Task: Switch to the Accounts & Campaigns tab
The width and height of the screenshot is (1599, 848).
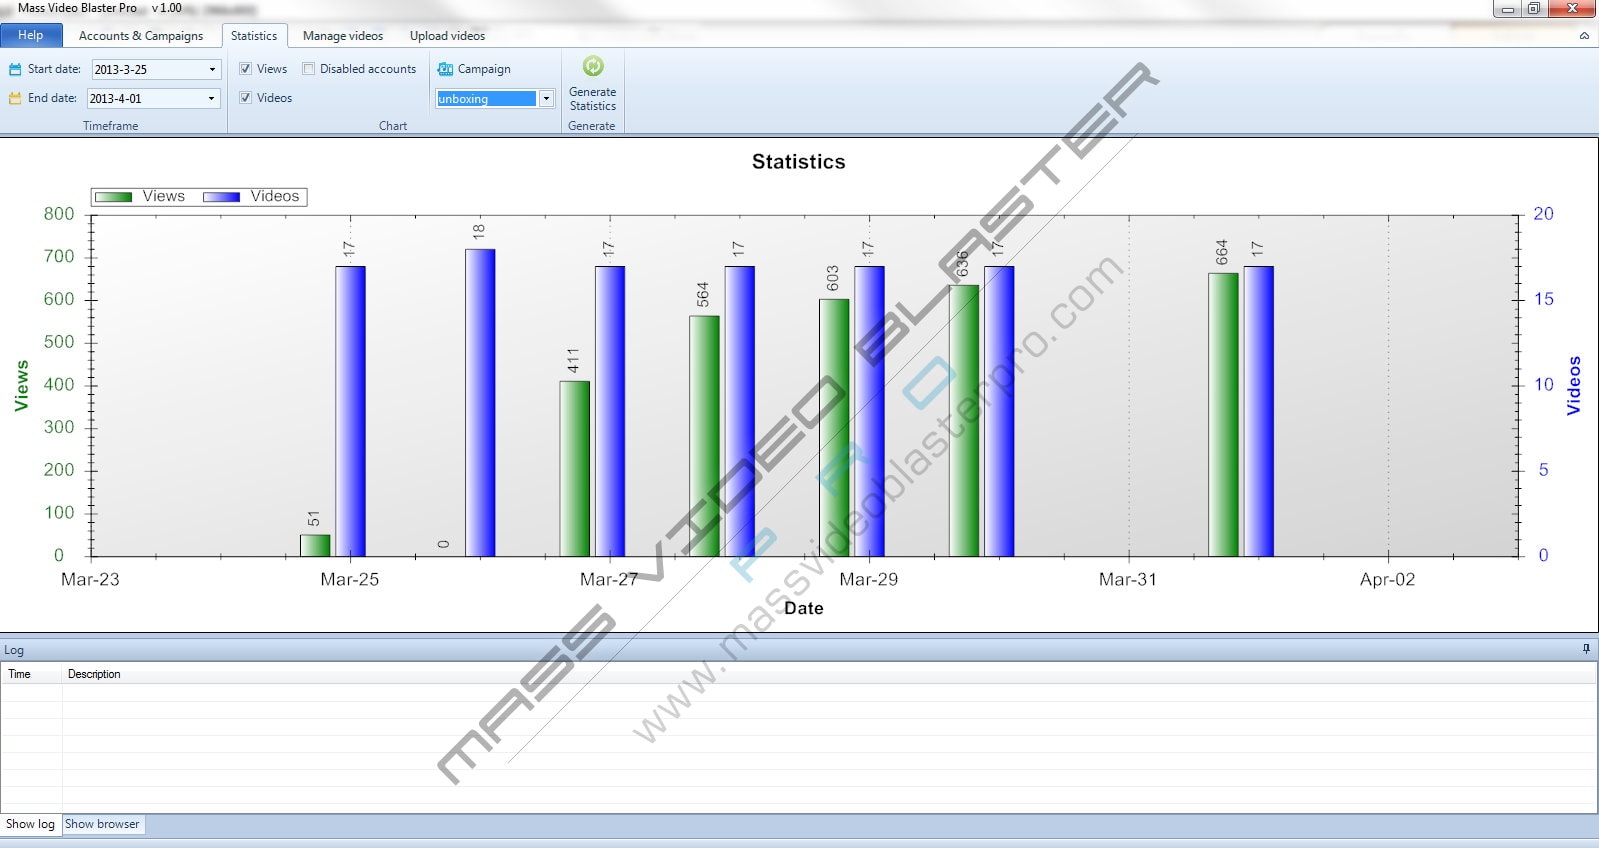Action: (141, 36)
